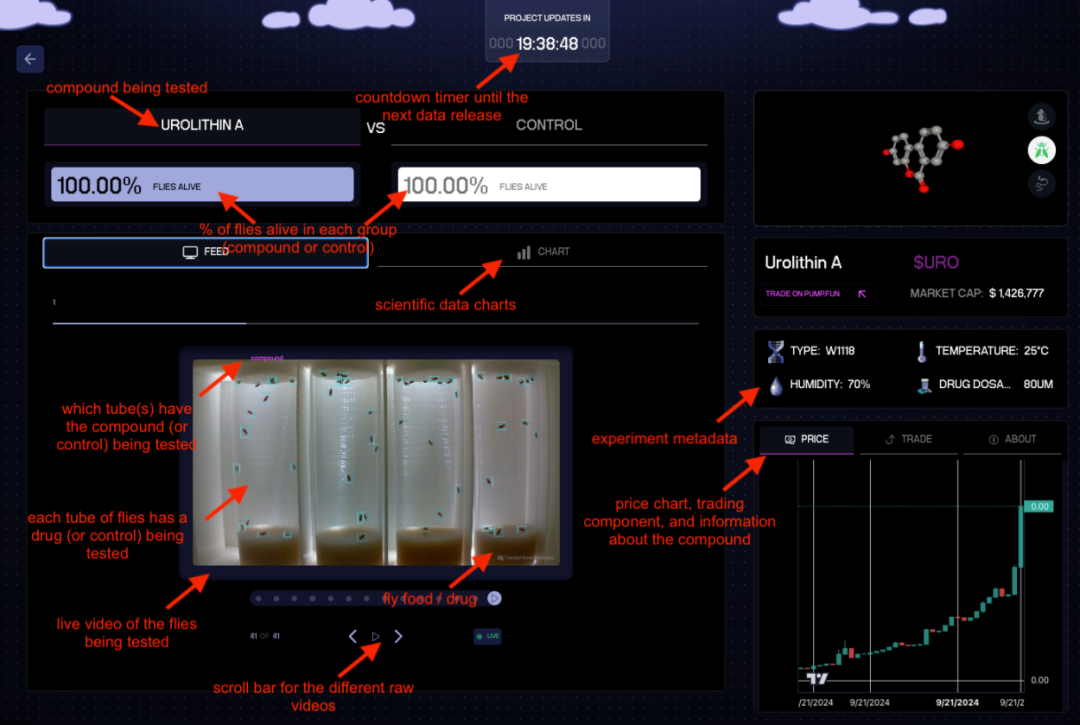1080x725 pixels.
Task: Open the Trade on Pump.fun link
Action: click(819, 294)
